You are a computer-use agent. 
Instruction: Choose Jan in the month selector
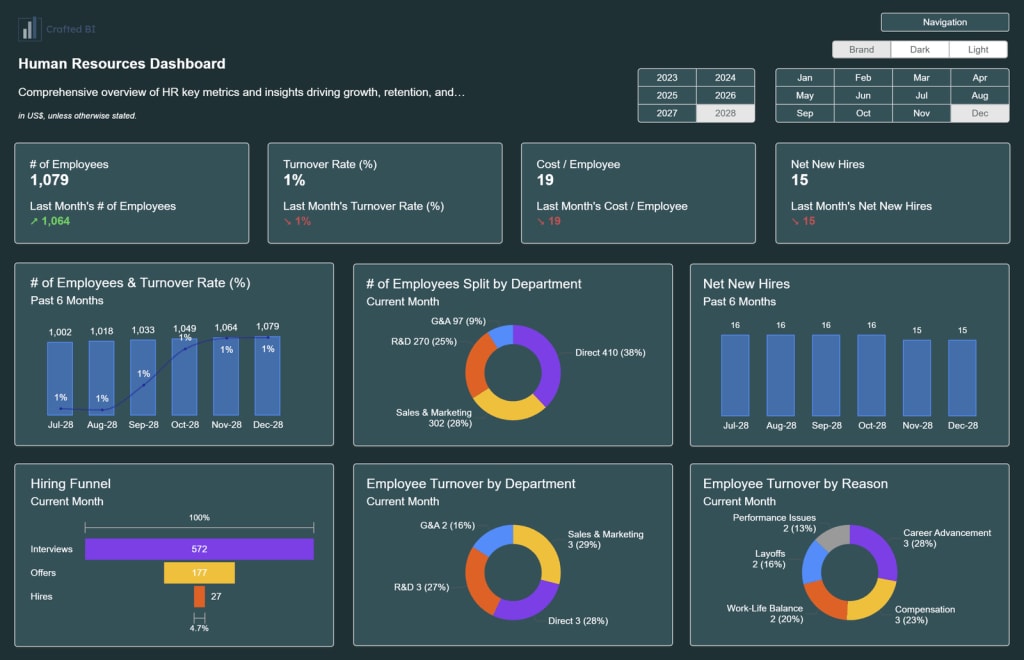804,77
